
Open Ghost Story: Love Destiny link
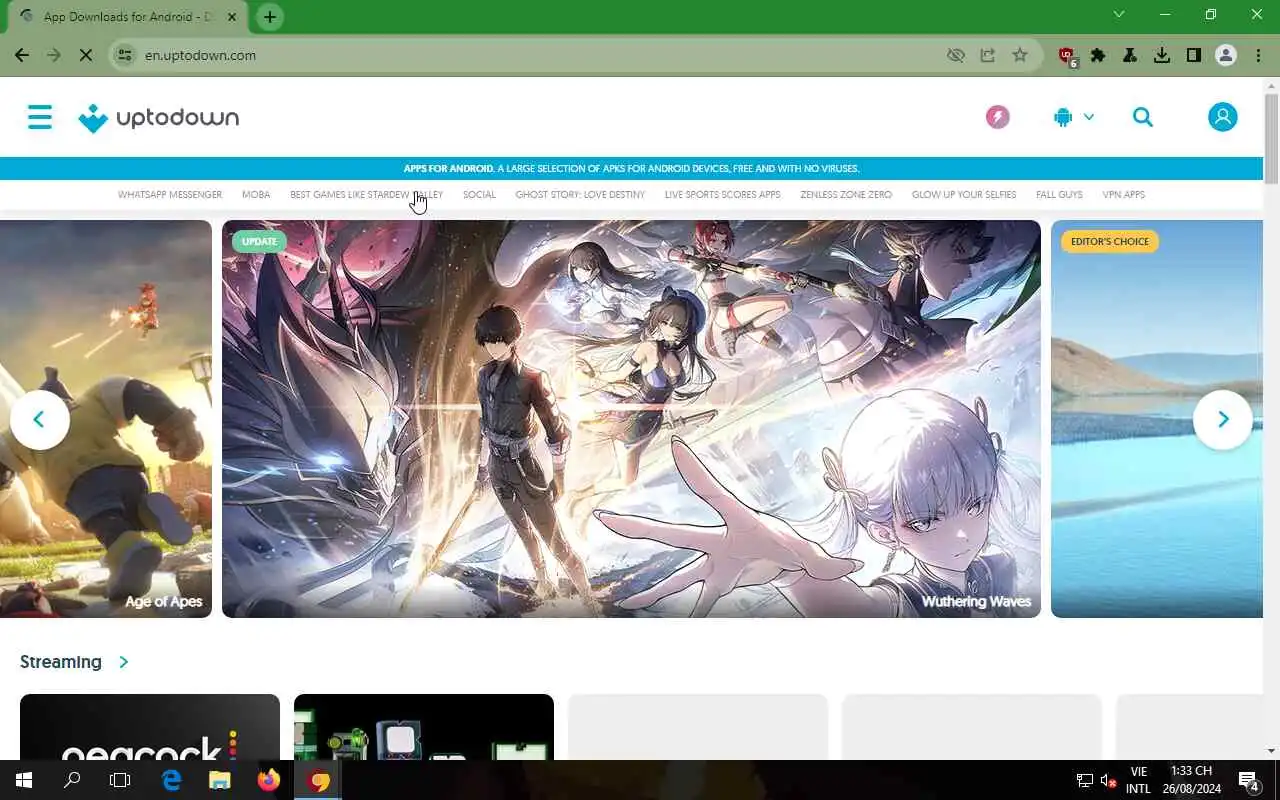580,195
